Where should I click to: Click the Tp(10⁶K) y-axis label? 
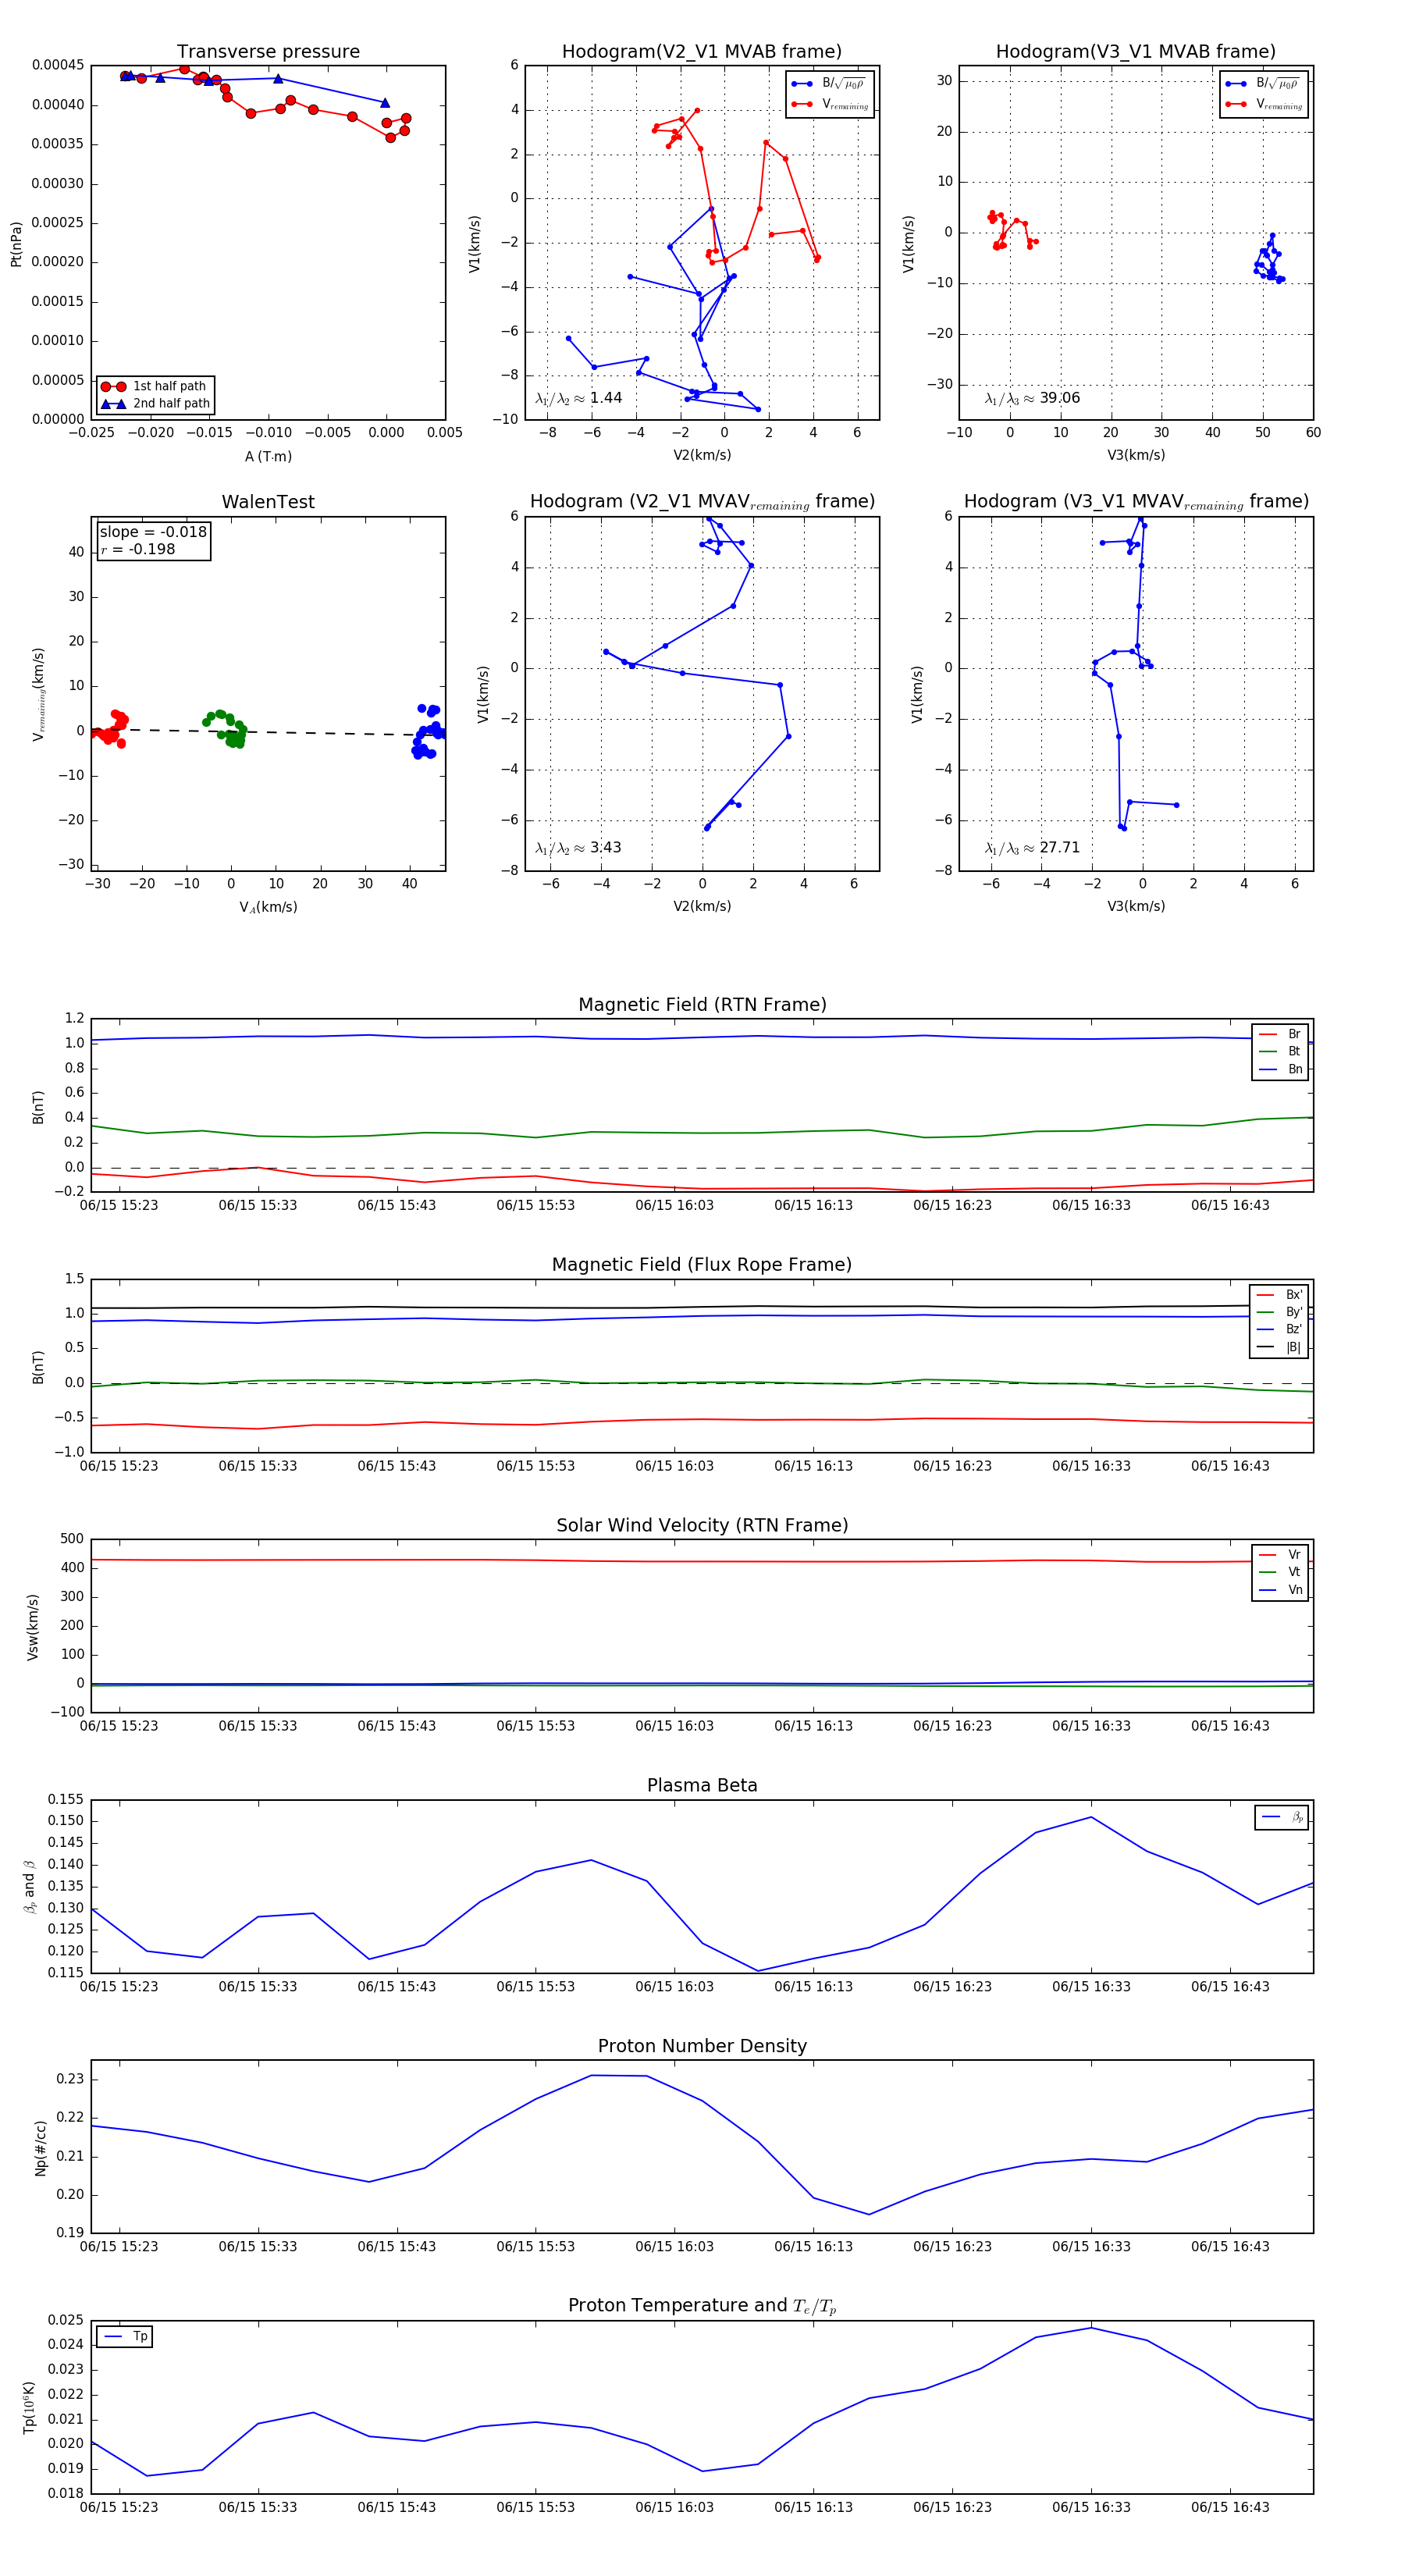tap(28, 2408)
